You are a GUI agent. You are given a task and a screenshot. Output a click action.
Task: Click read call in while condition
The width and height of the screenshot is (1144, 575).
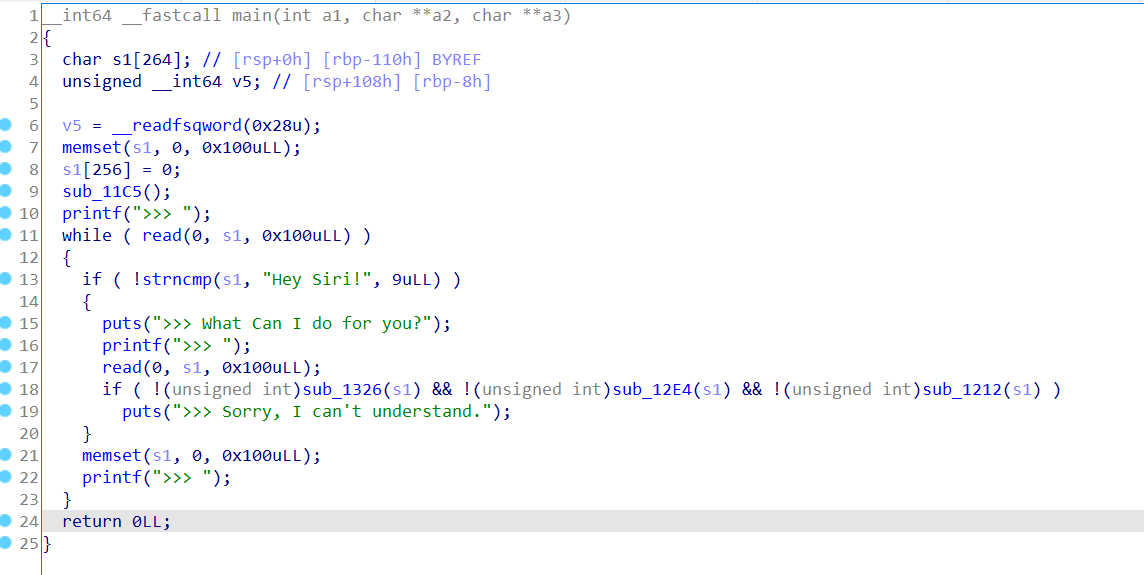[x=162, y=236]
